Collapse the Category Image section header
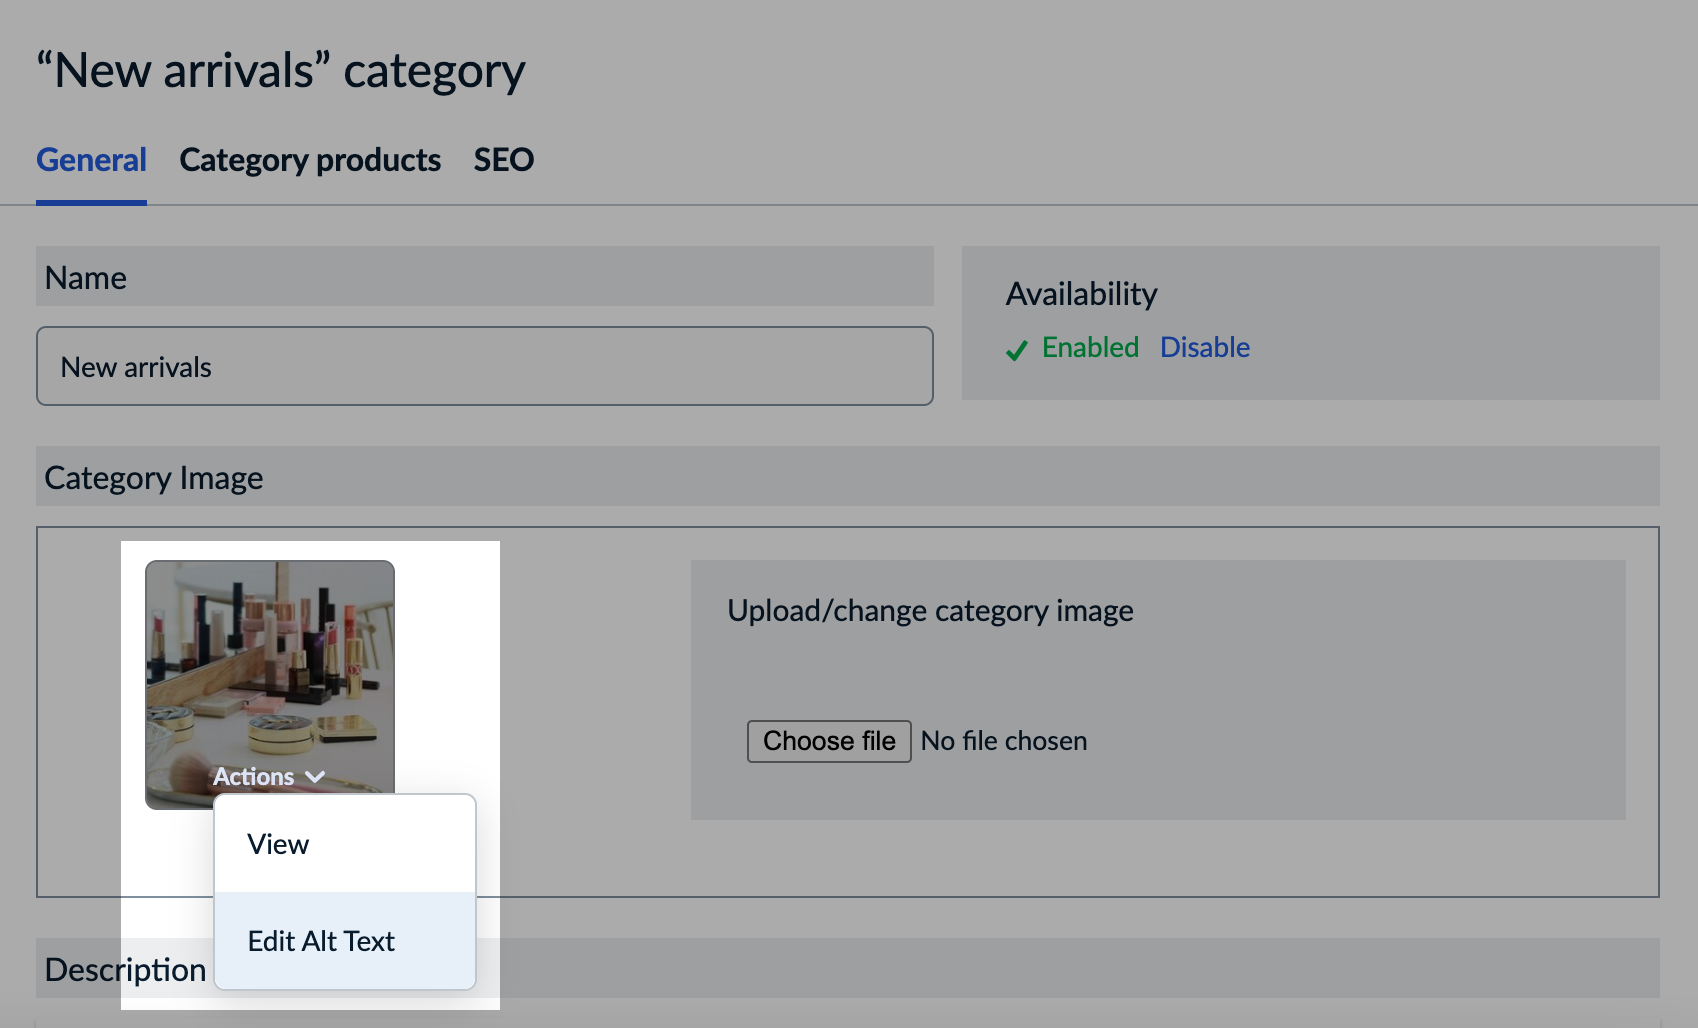The width and height of the screenshot is (1698, 1028). [x=153, y=477]
